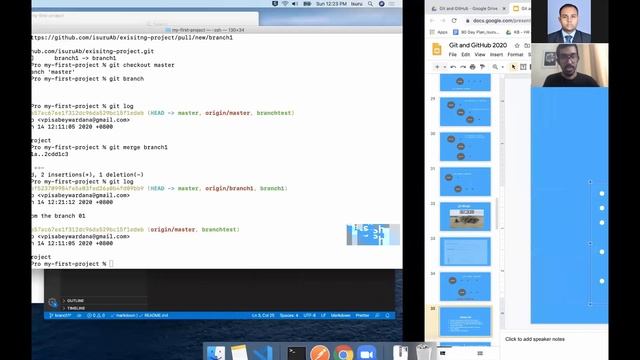The width and height of the screenshot is (640, 360).
Task: Select slide 33 thumbnail in filmstrip
Action: [465, 251]
